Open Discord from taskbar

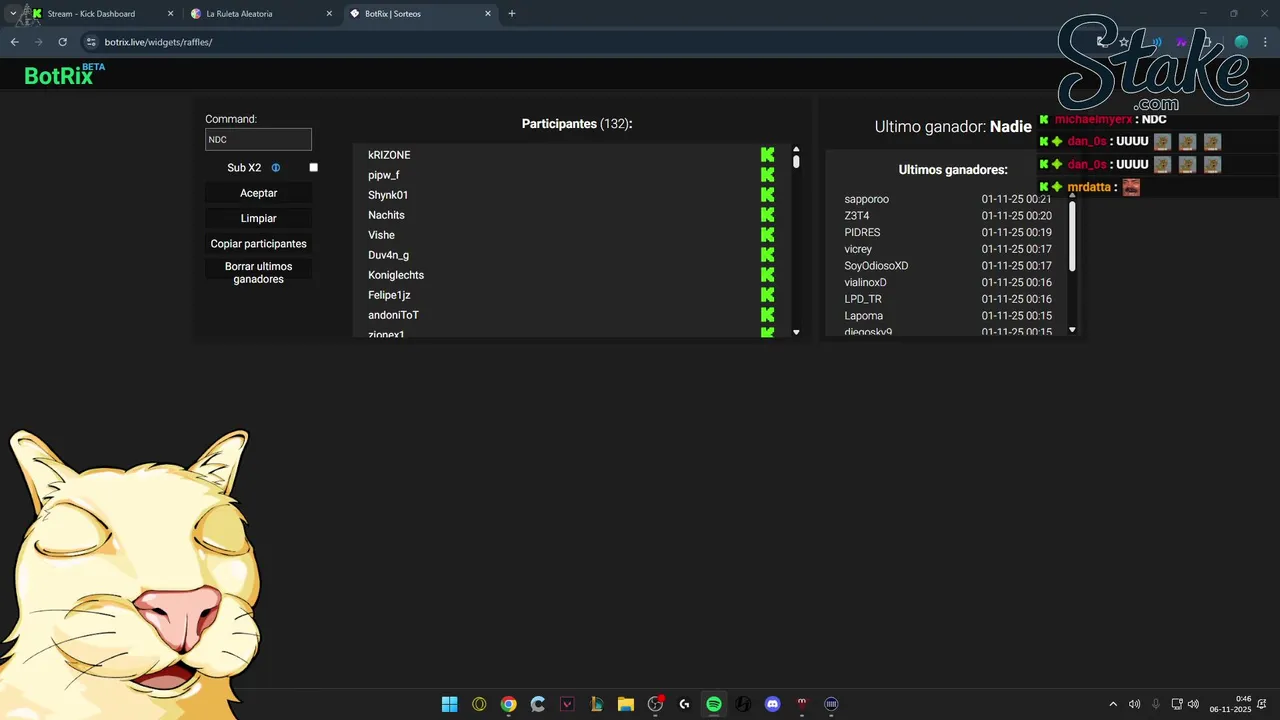click(x=772, y=704)
